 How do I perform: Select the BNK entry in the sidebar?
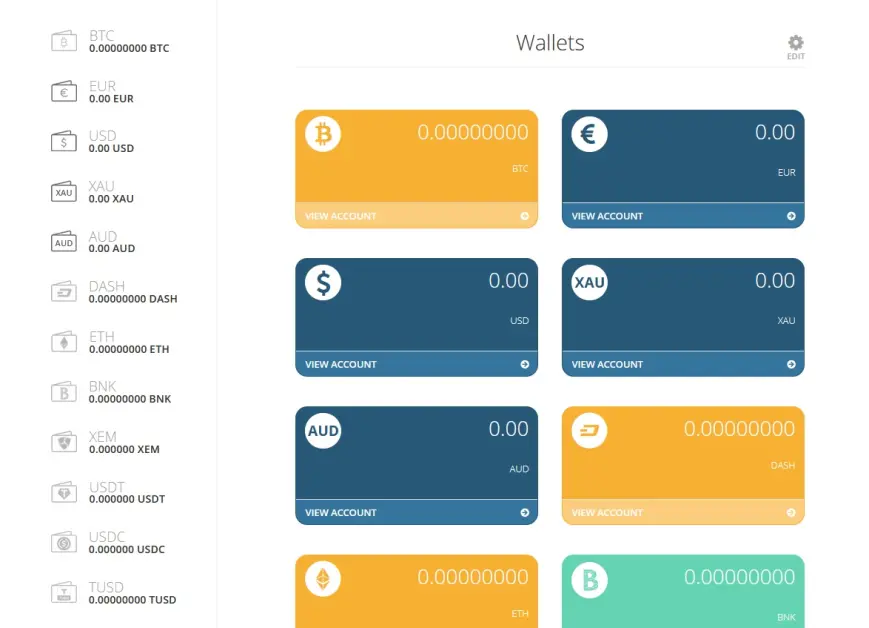[111, 392]
